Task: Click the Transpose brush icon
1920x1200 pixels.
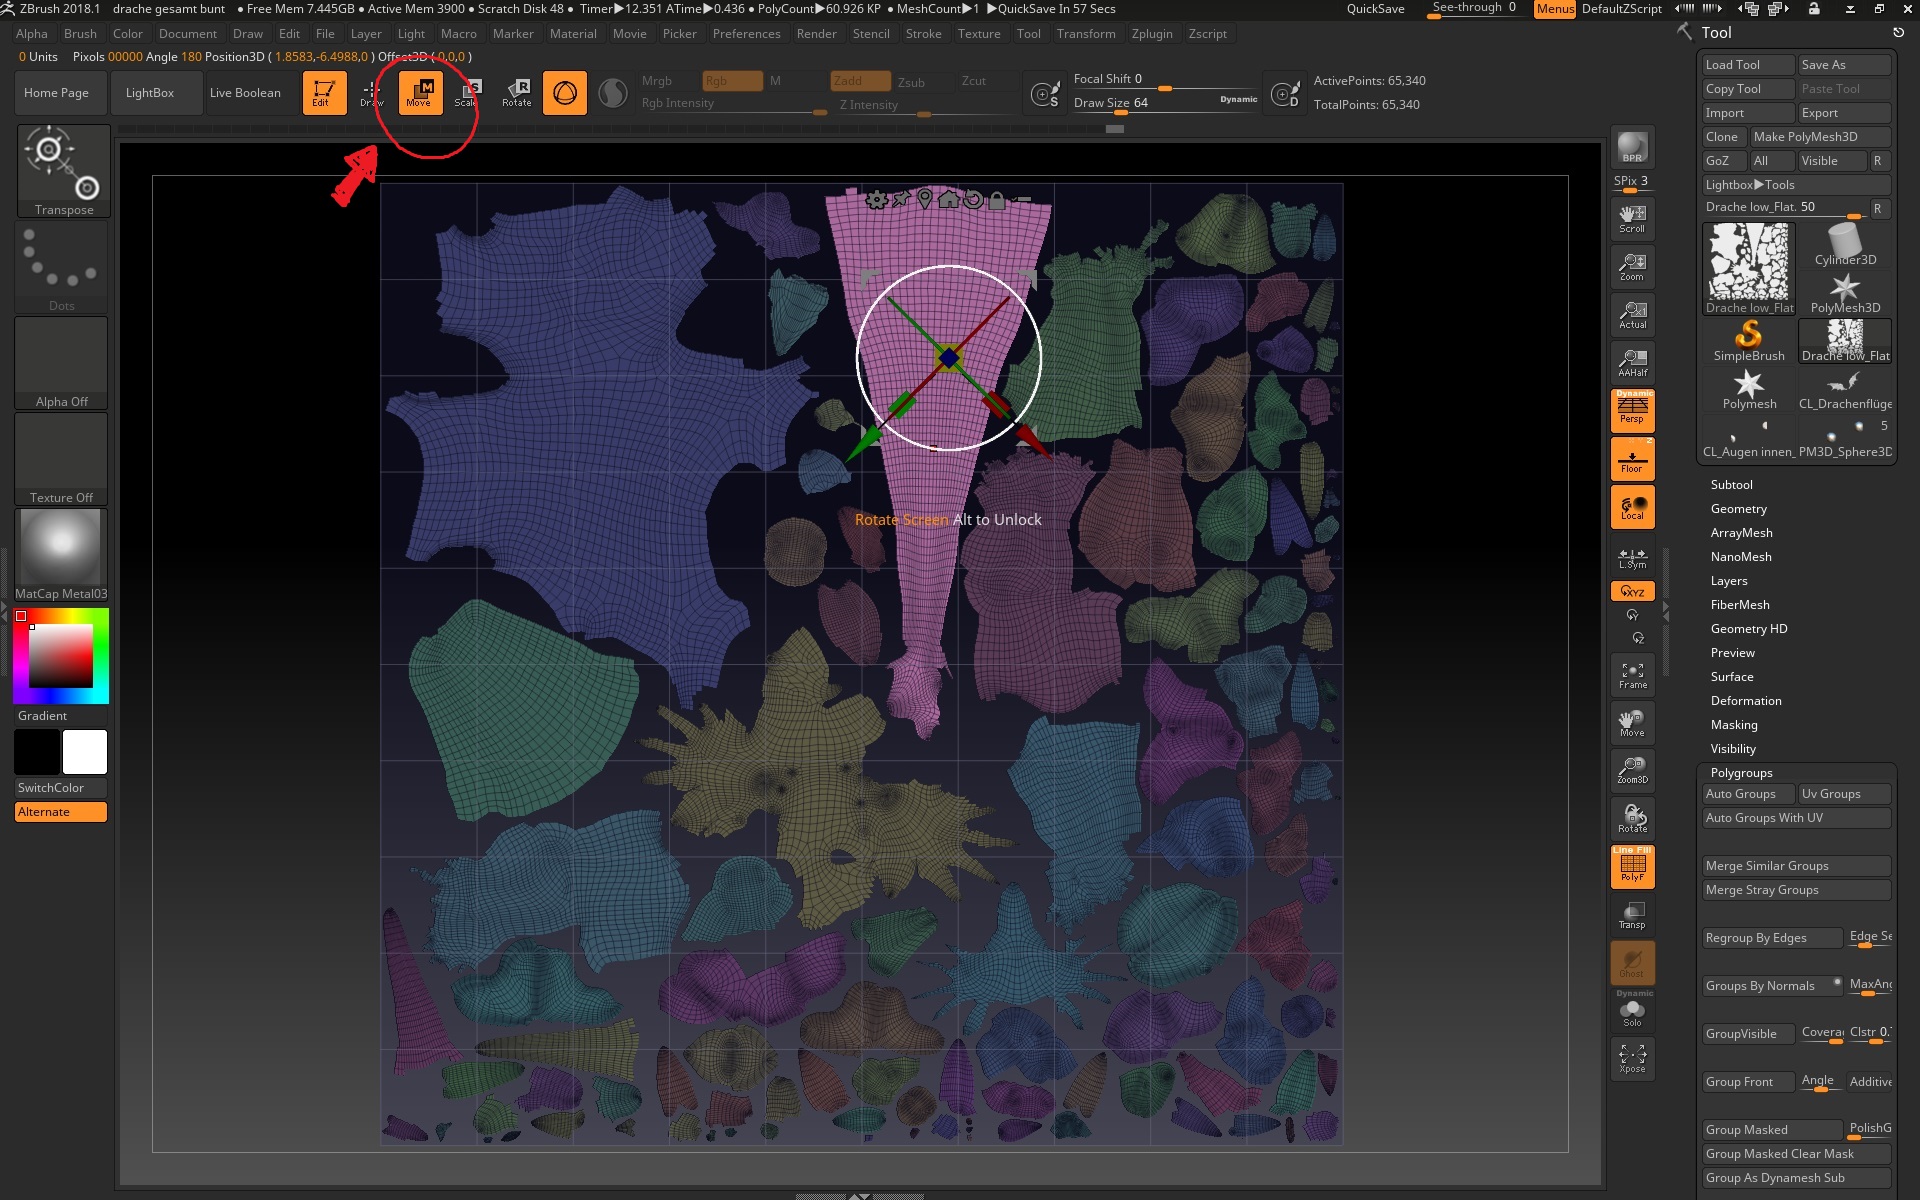Action: (x=63, y=163)
